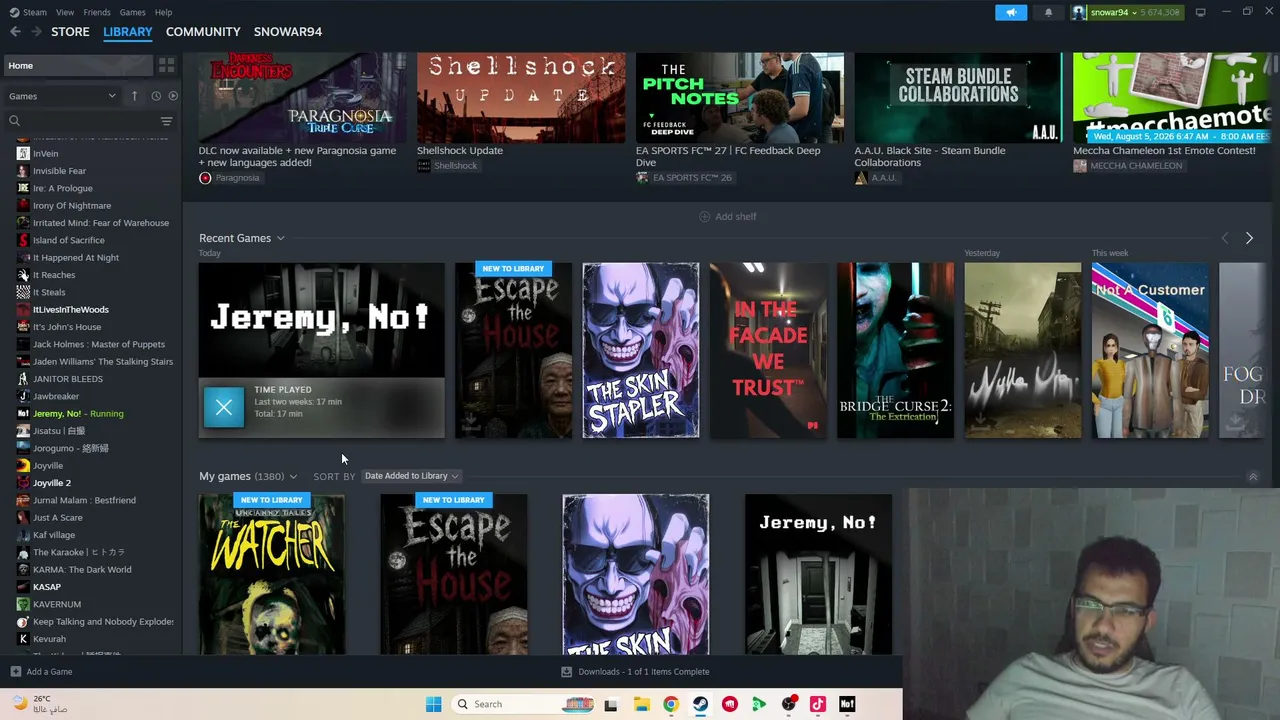Viewport: 1280px width, 720px height.
Task: Open Steam Bundle Collaborations news thumbnail
Action: [958, 98]
